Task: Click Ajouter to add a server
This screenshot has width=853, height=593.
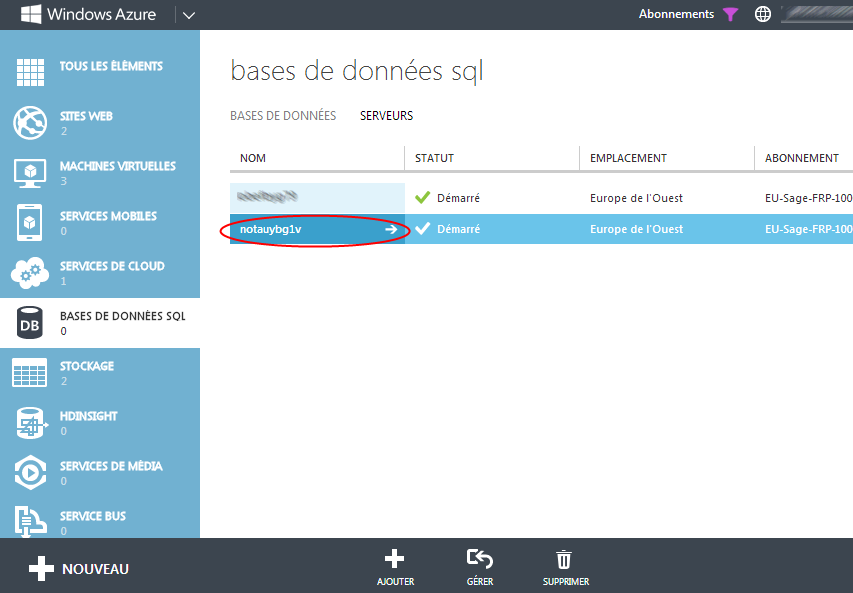Action: pyautogui.click(x=395, y=567)
